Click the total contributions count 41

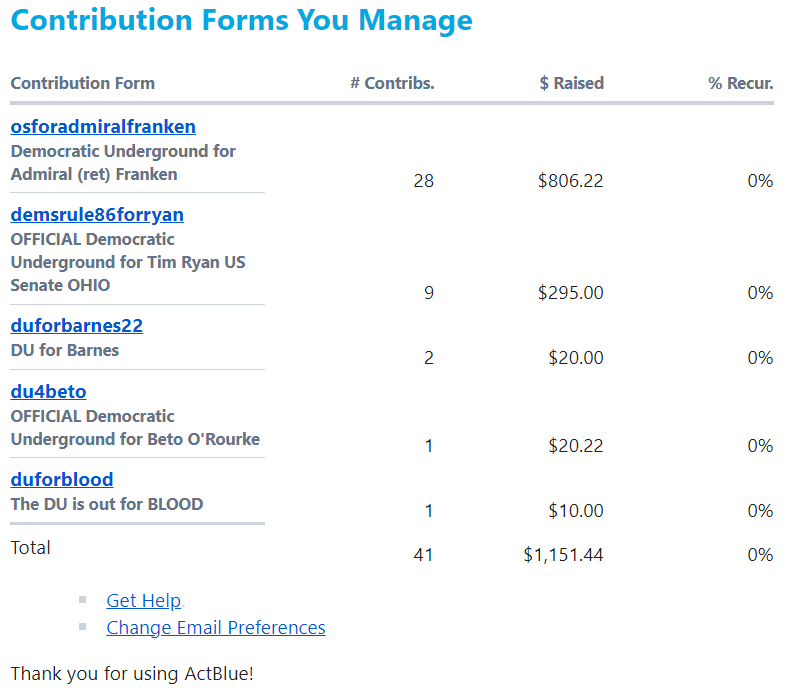coord(423,555)
